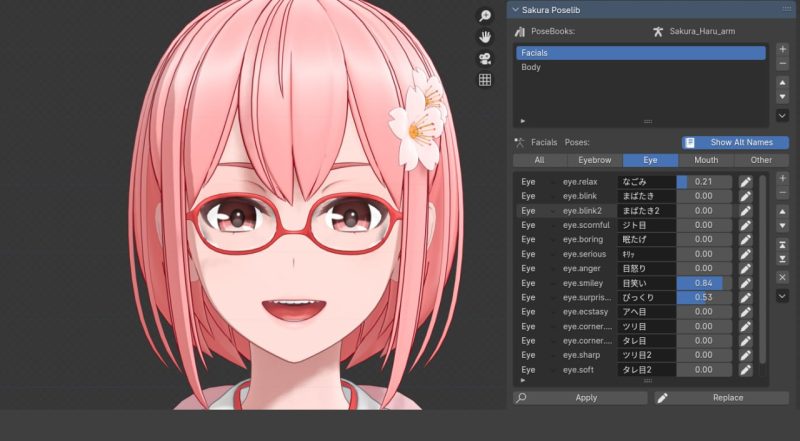Click the Replace button
This screenshot has width=800, height=441.
coord(720,398)
